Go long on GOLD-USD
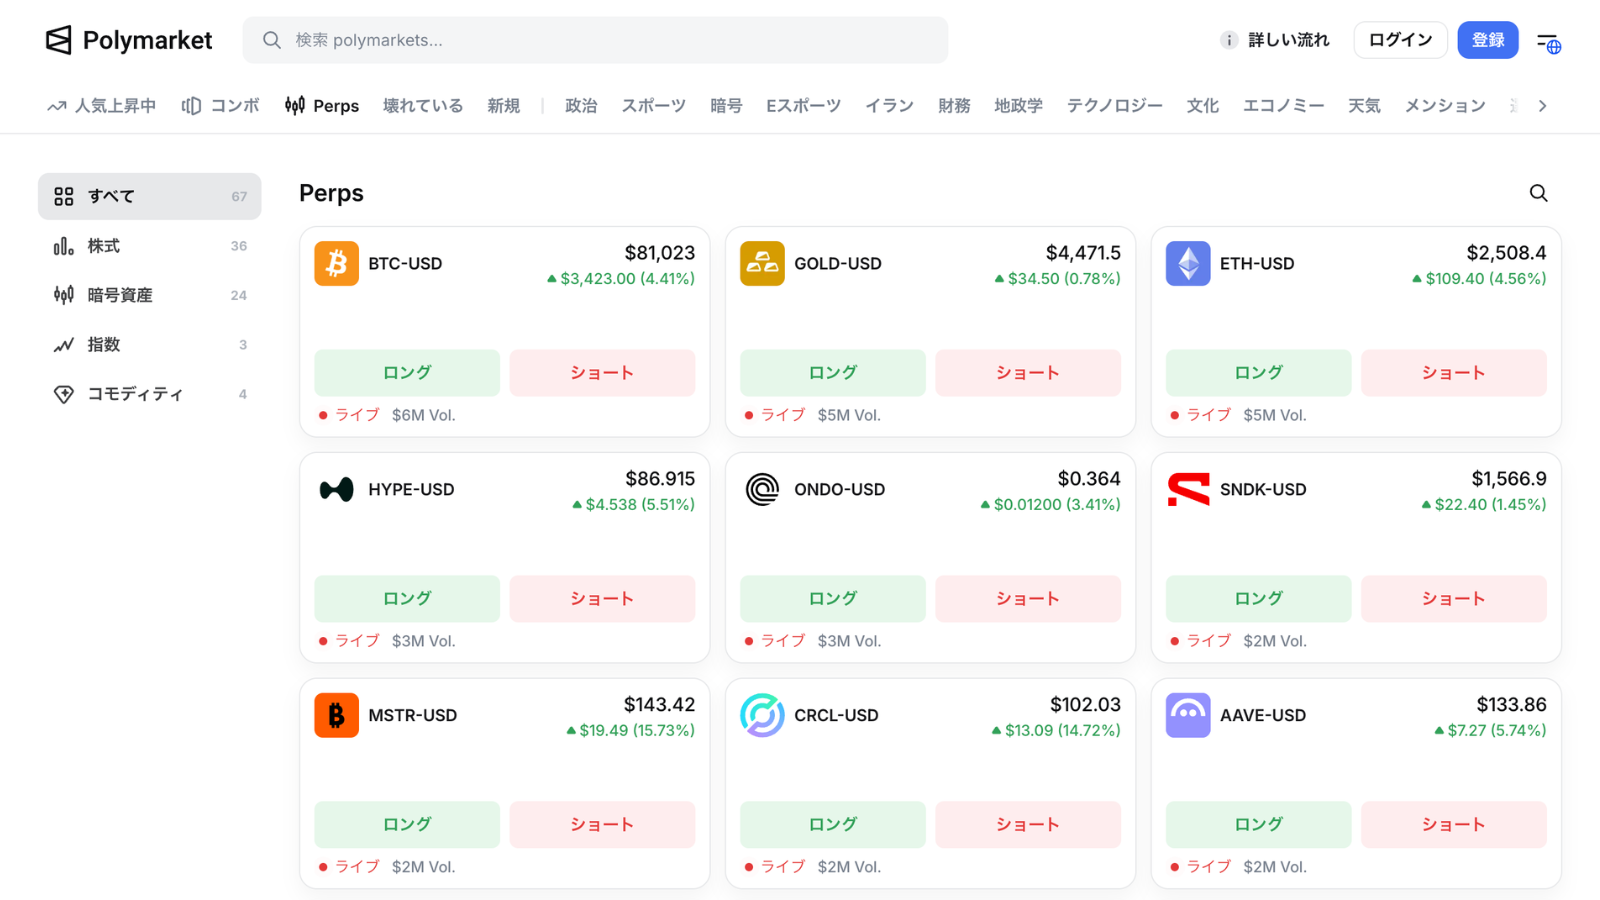Image resolution: width=1600 pixels, height=900 pixels. point(833,373)
